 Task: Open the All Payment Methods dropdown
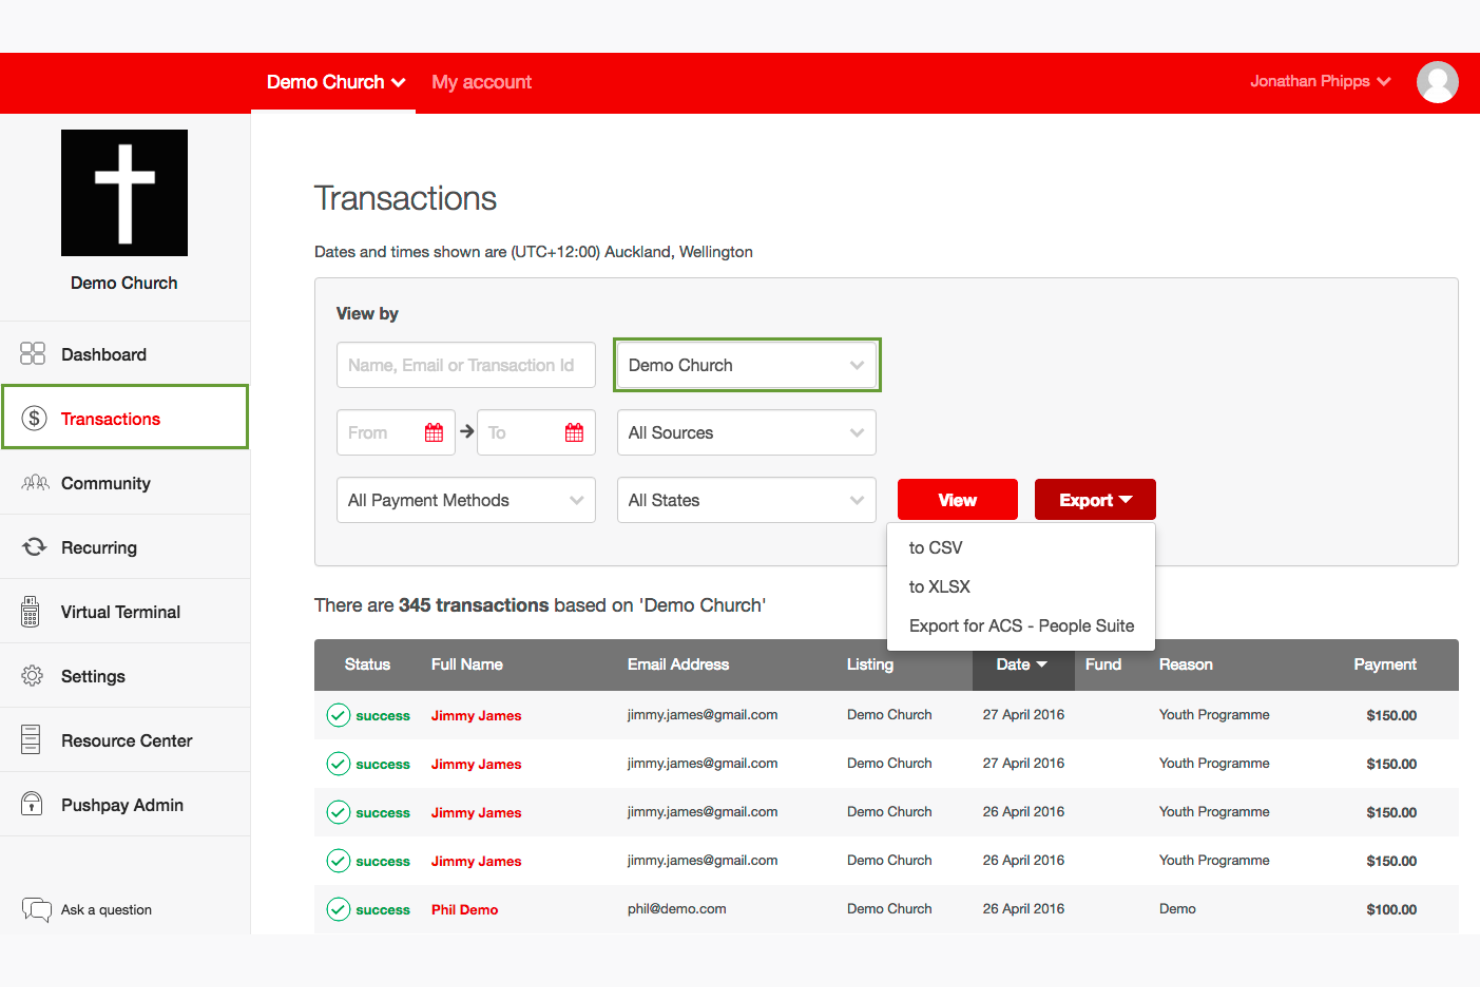point(466,500)
